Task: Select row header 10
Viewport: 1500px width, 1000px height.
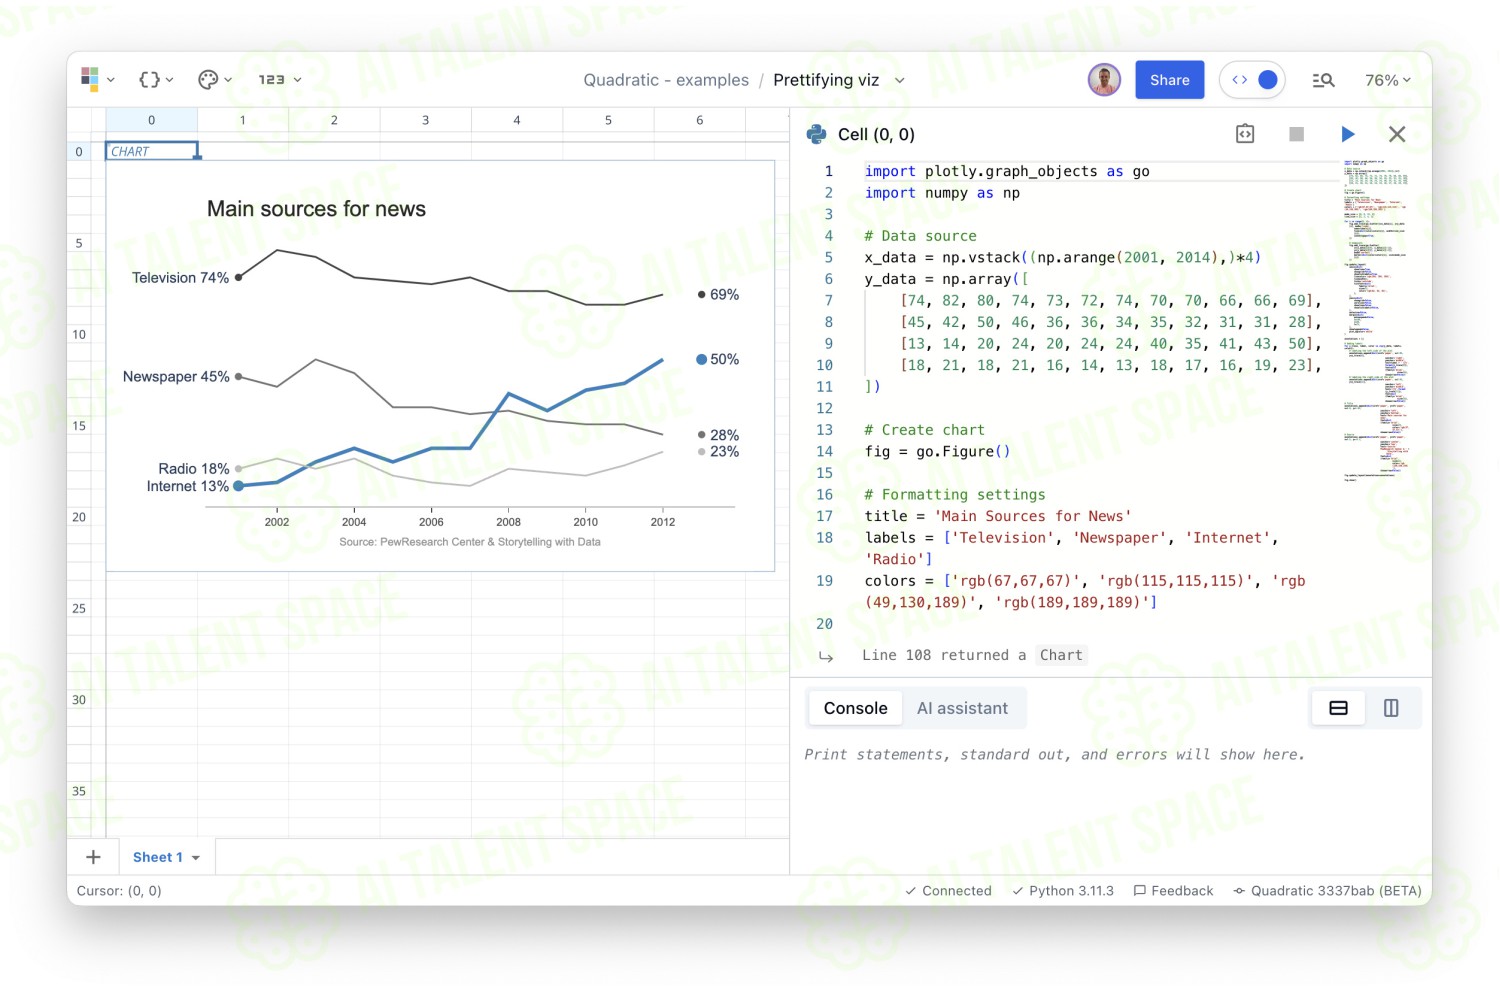Action: click(79, 334)
